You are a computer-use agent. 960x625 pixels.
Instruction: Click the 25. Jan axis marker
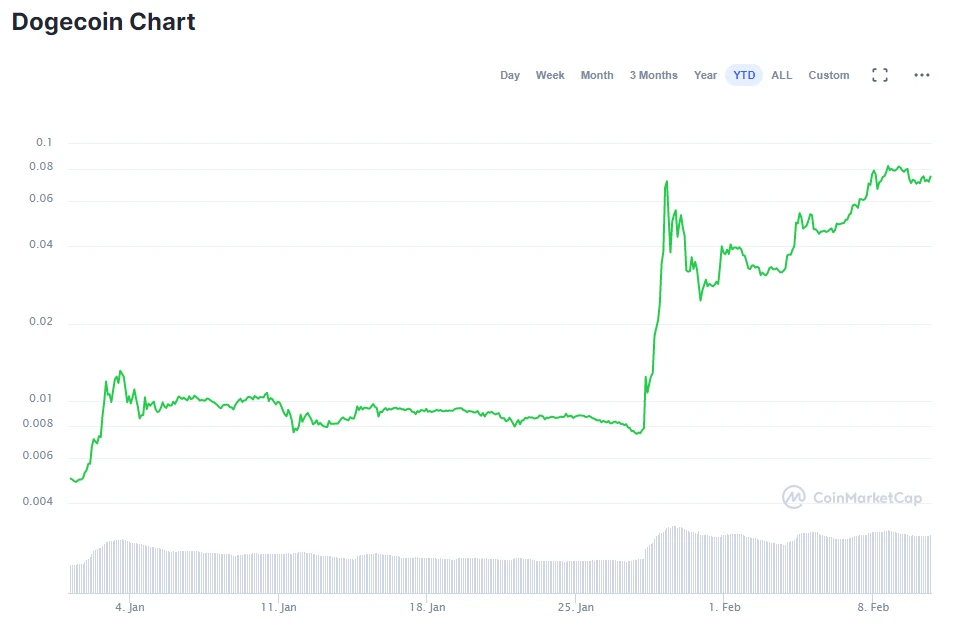pos(576,607)
